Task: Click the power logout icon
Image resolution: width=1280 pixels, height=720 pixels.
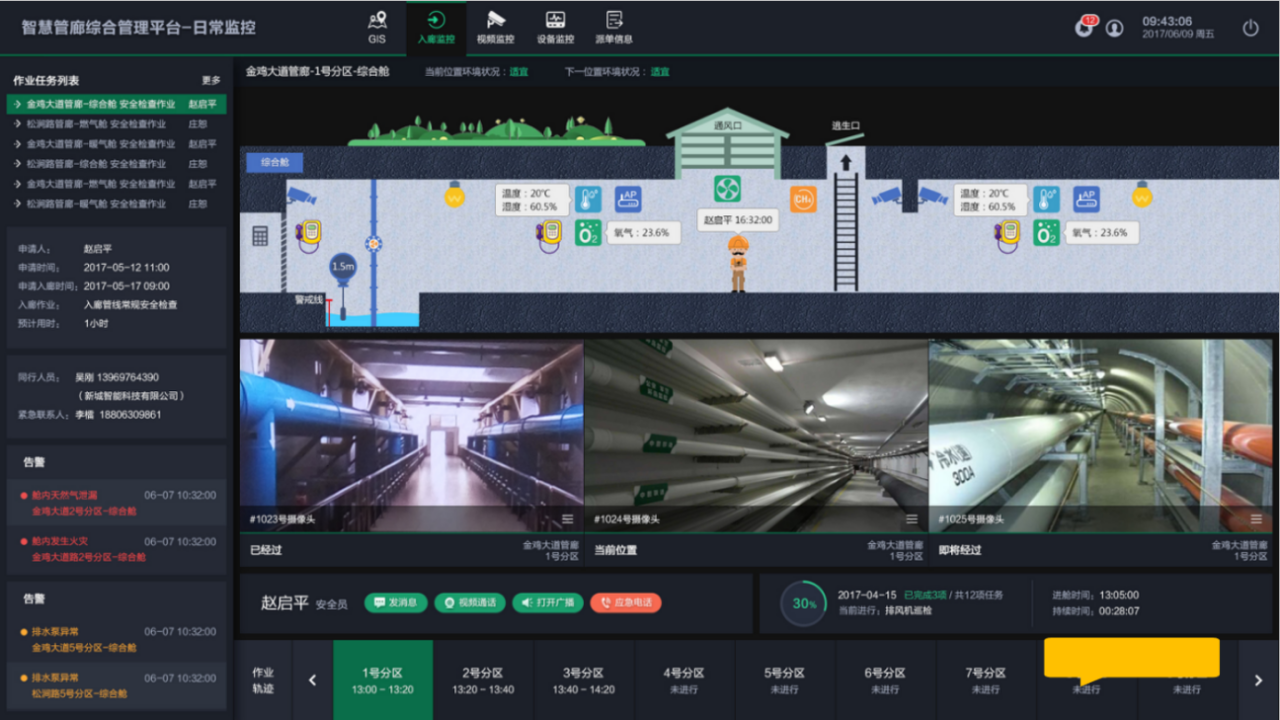Action: 1250,28
